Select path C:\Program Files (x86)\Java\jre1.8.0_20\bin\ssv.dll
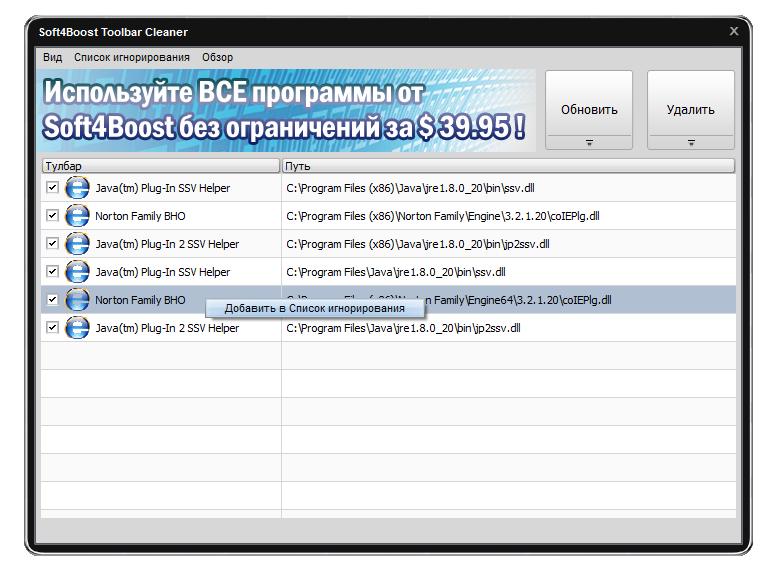 point(410,188)
